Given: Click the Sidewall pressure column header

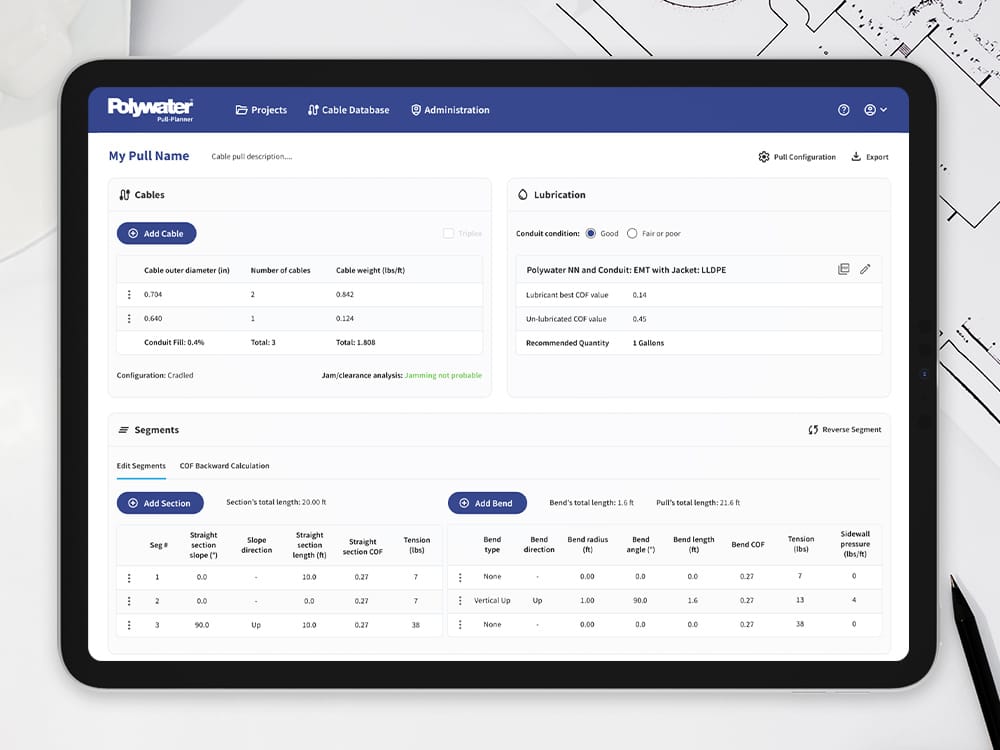Looking at the screenshot, I should click(x=855, y=544).
